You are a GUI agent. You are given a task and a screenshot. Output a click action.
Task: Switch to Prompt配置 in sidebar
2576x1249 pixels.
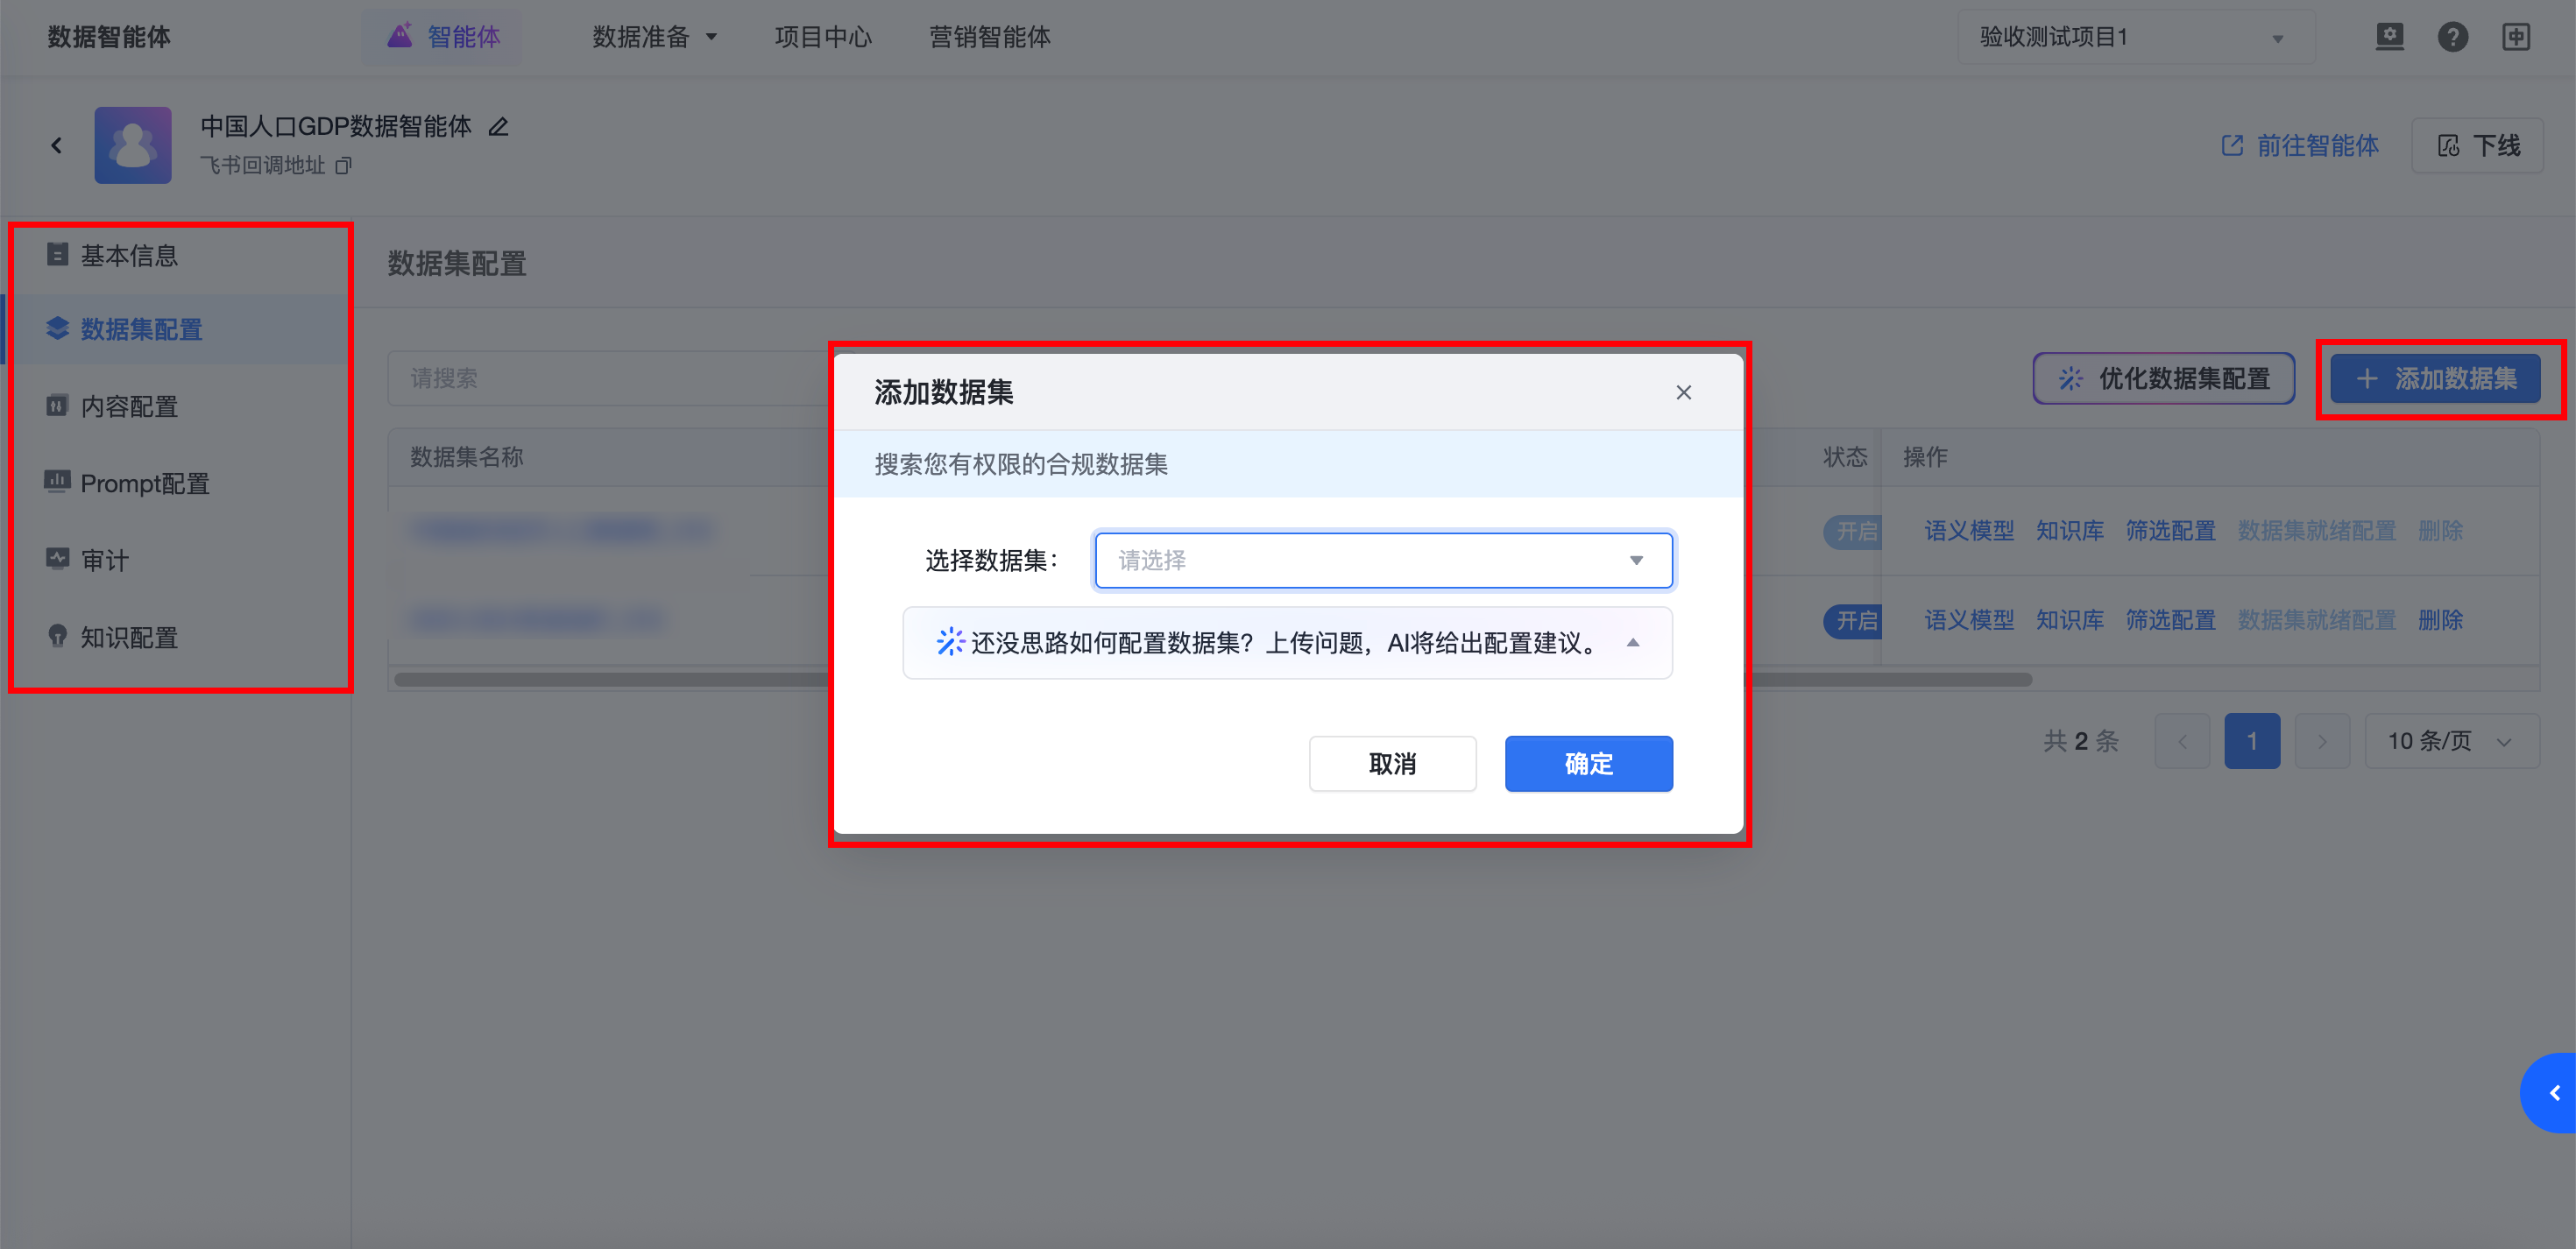(x=144, y=484)
